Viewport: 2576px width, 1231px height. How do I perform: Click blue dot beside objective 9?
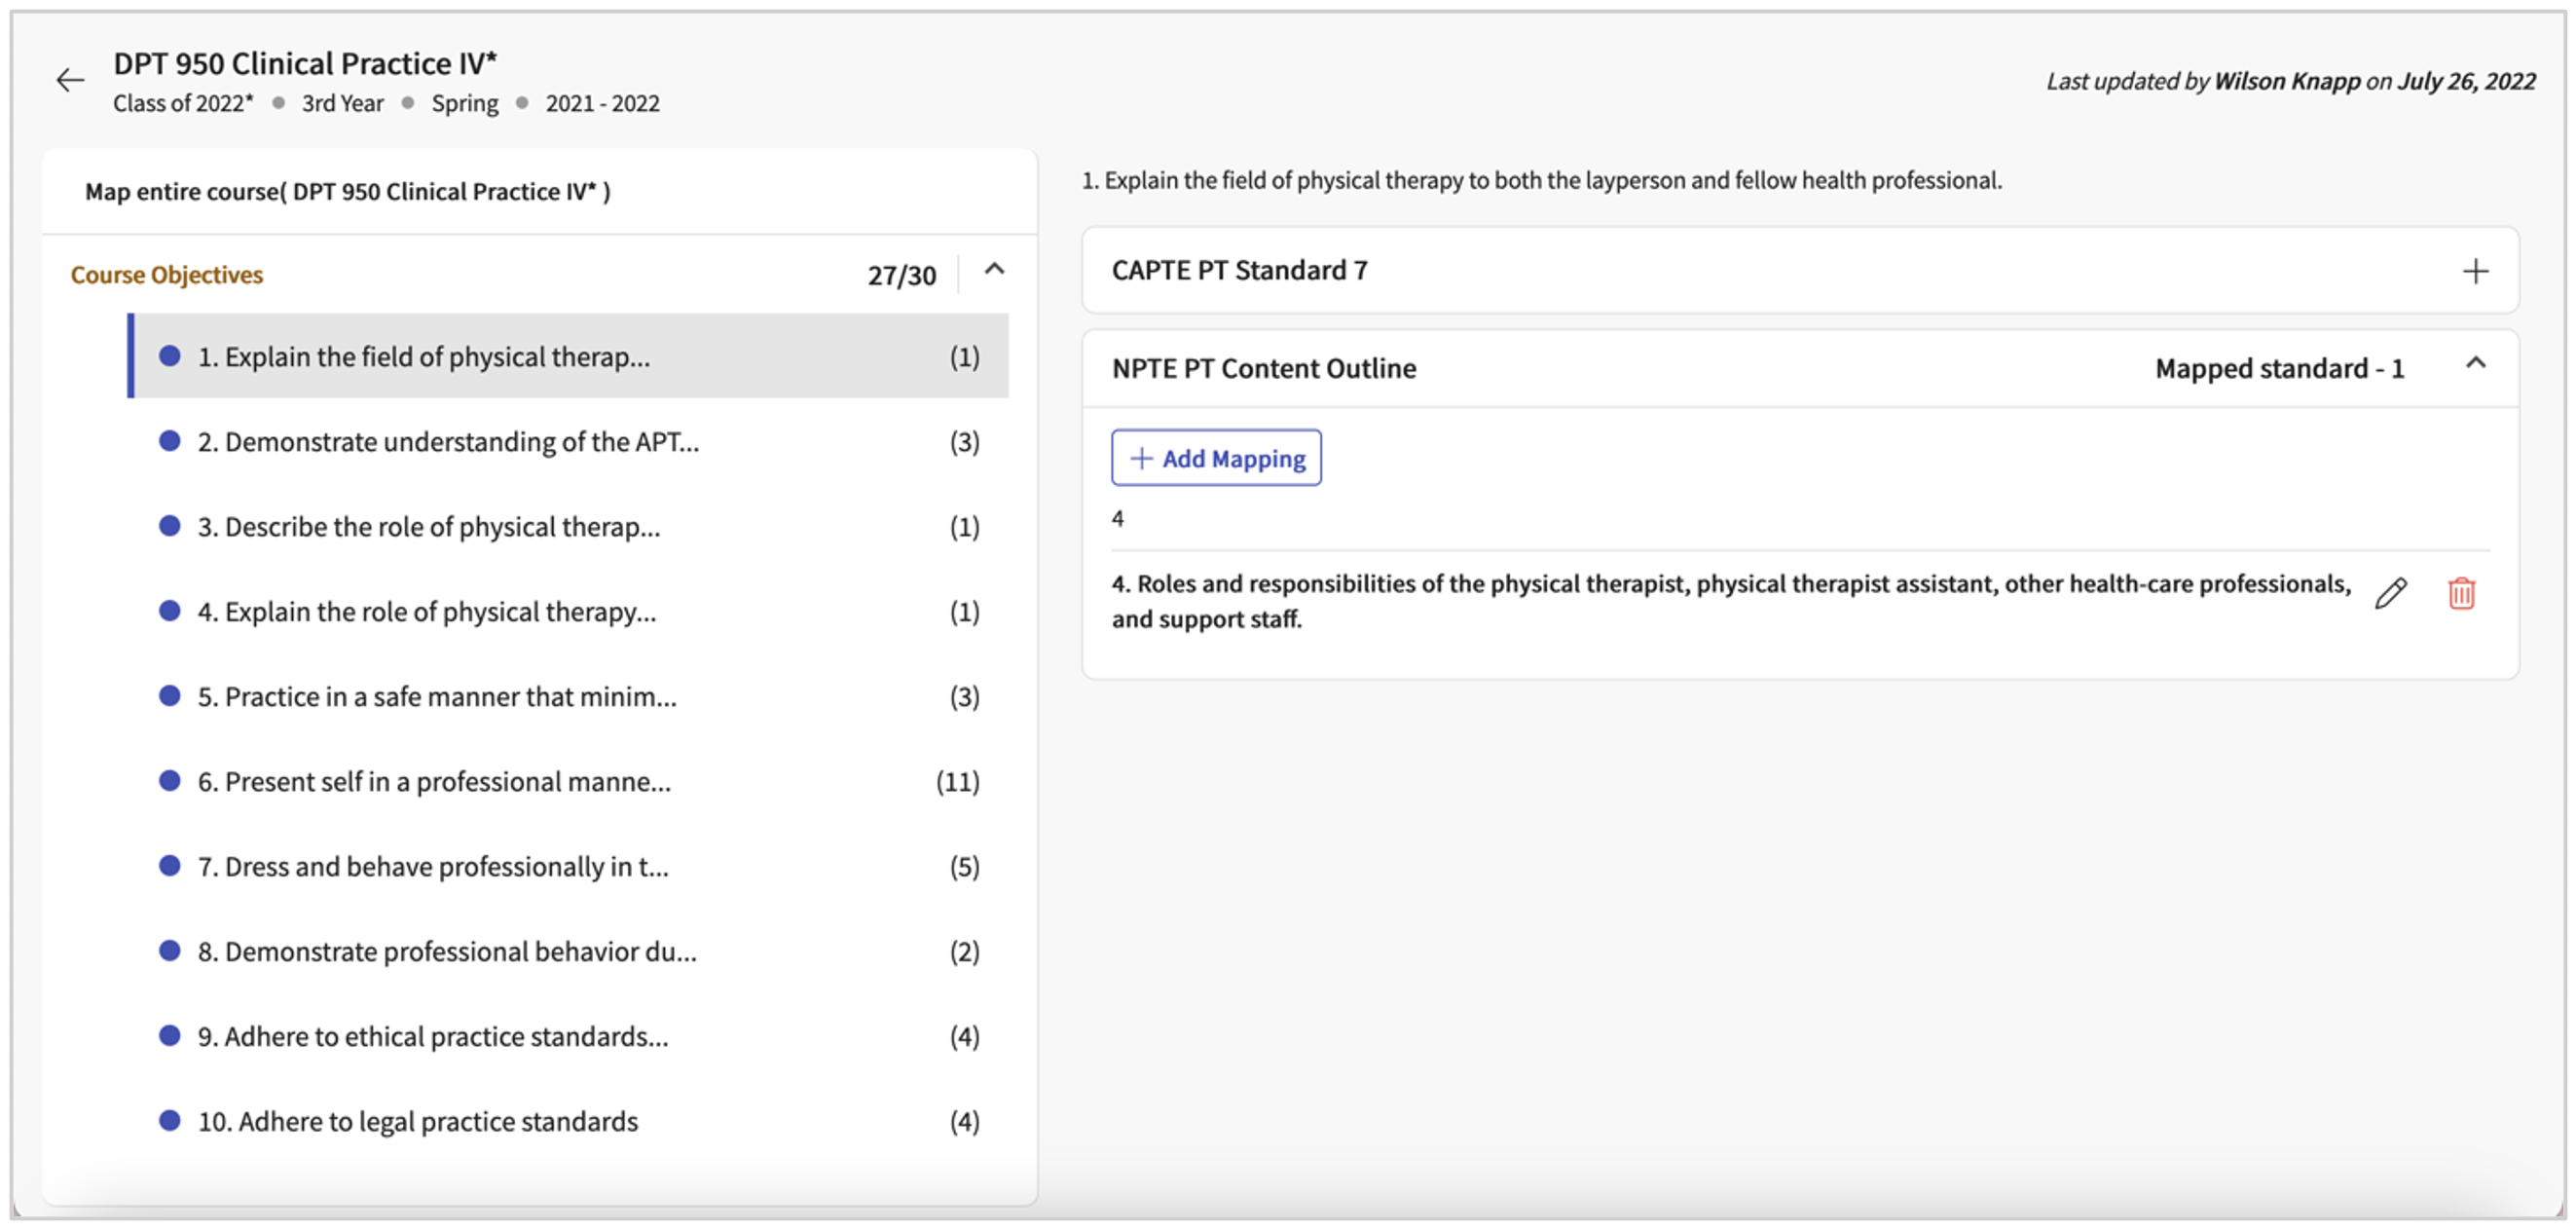tap(170, 1036)
